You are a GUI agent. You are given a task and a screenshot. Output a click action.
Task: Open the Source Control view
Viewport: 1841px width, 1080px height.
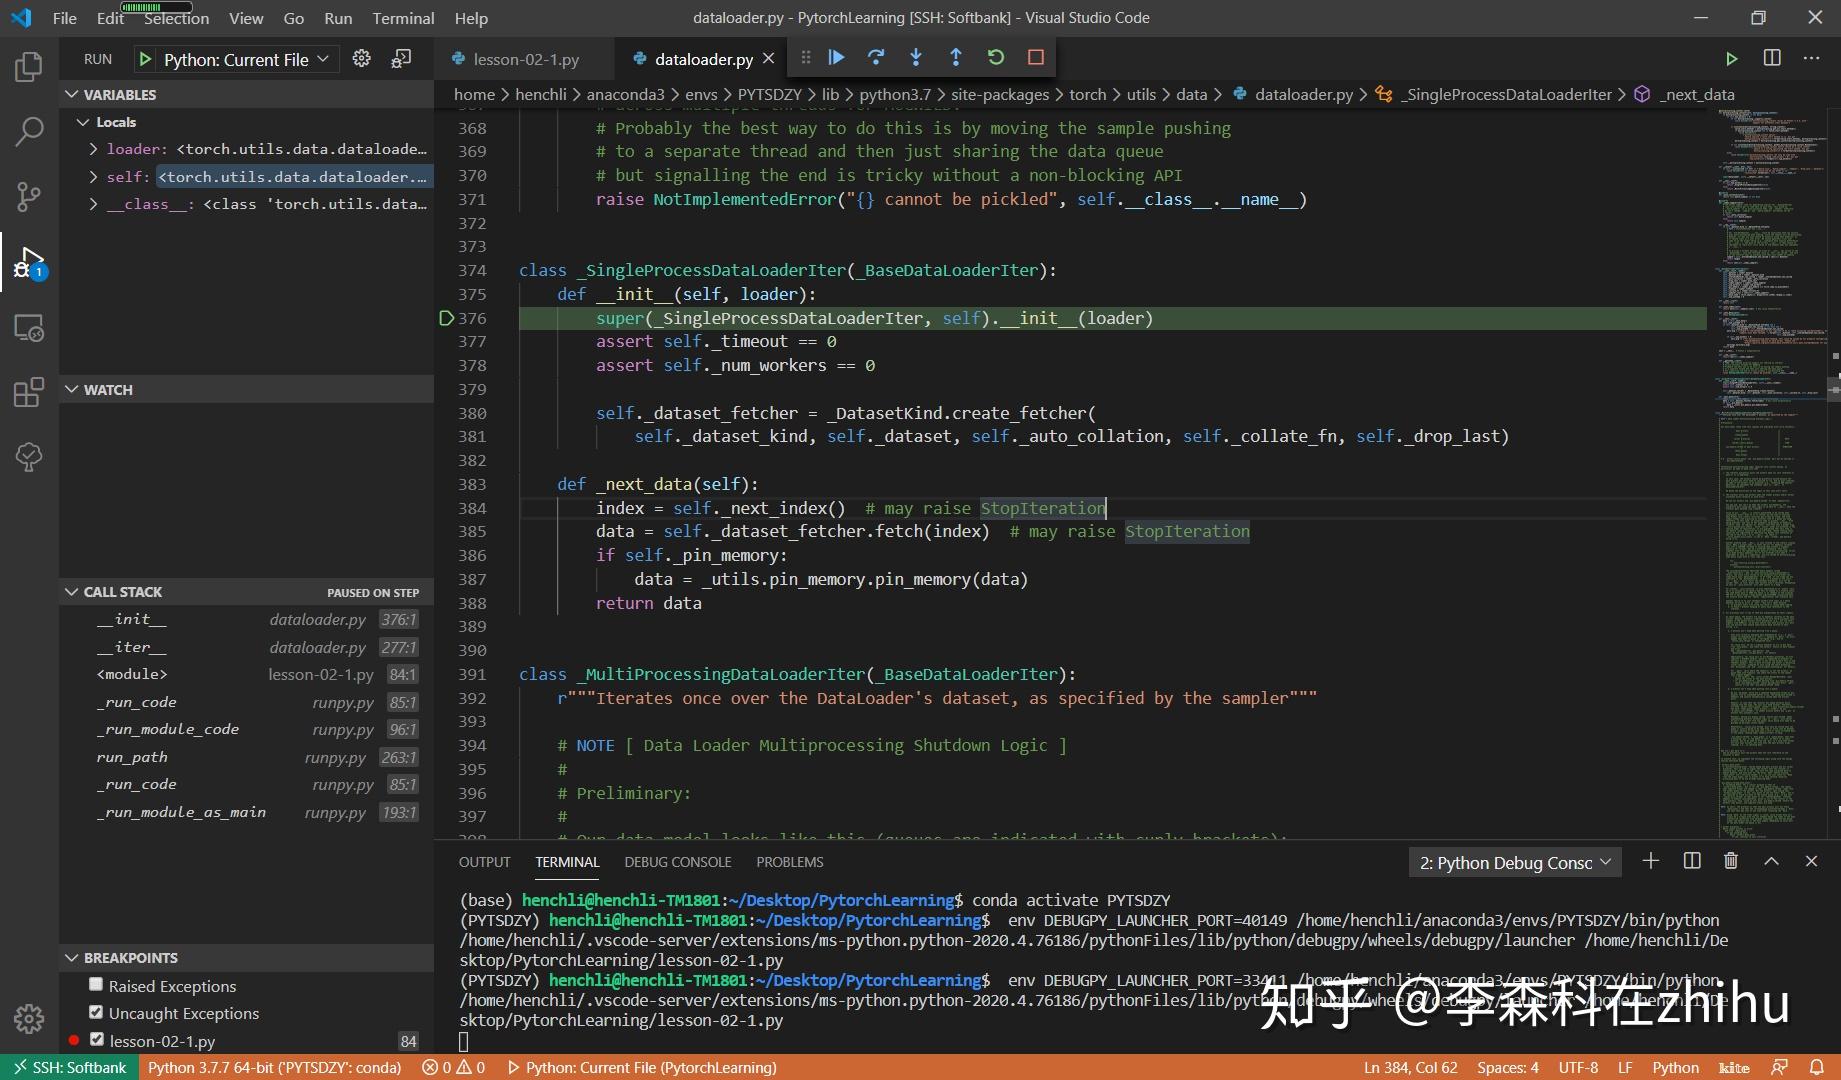click(x=29, y=196)
